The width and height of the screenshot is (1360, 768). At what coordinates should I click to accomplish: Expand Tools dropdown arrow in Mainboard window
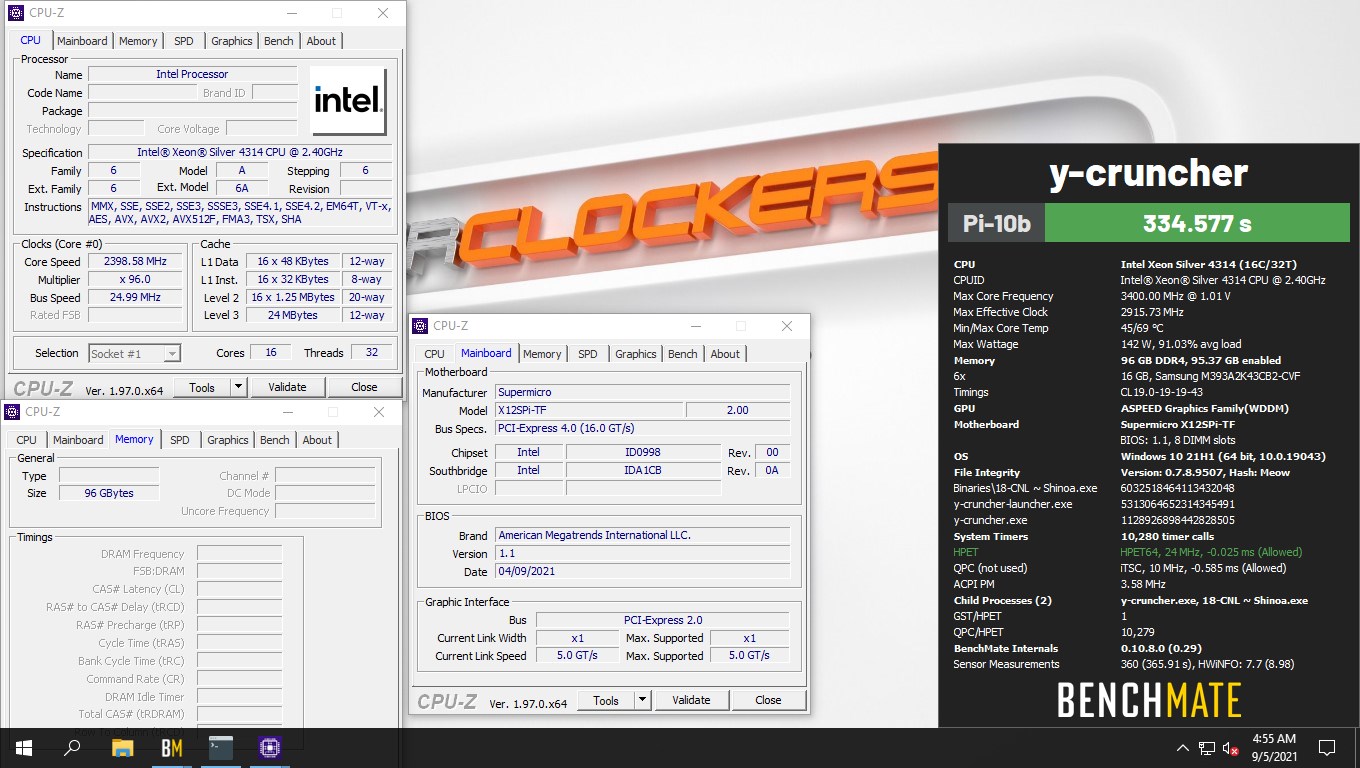point(643,700)
